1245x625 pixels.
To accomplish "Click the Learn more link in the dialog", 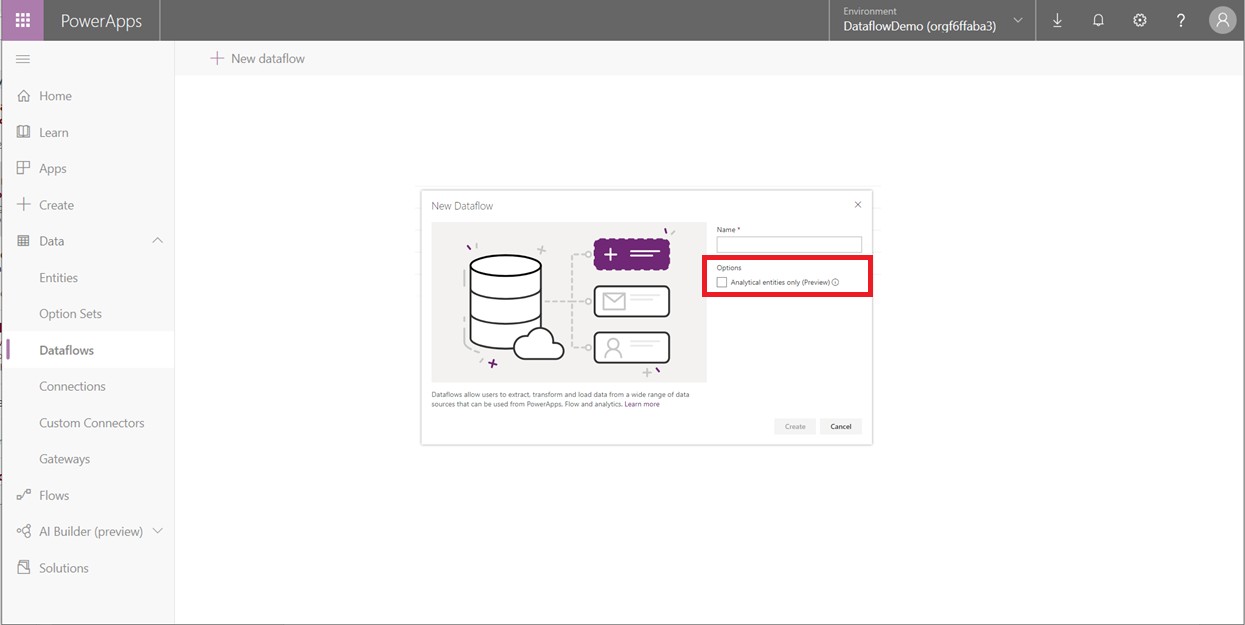I will click(642, 403).
